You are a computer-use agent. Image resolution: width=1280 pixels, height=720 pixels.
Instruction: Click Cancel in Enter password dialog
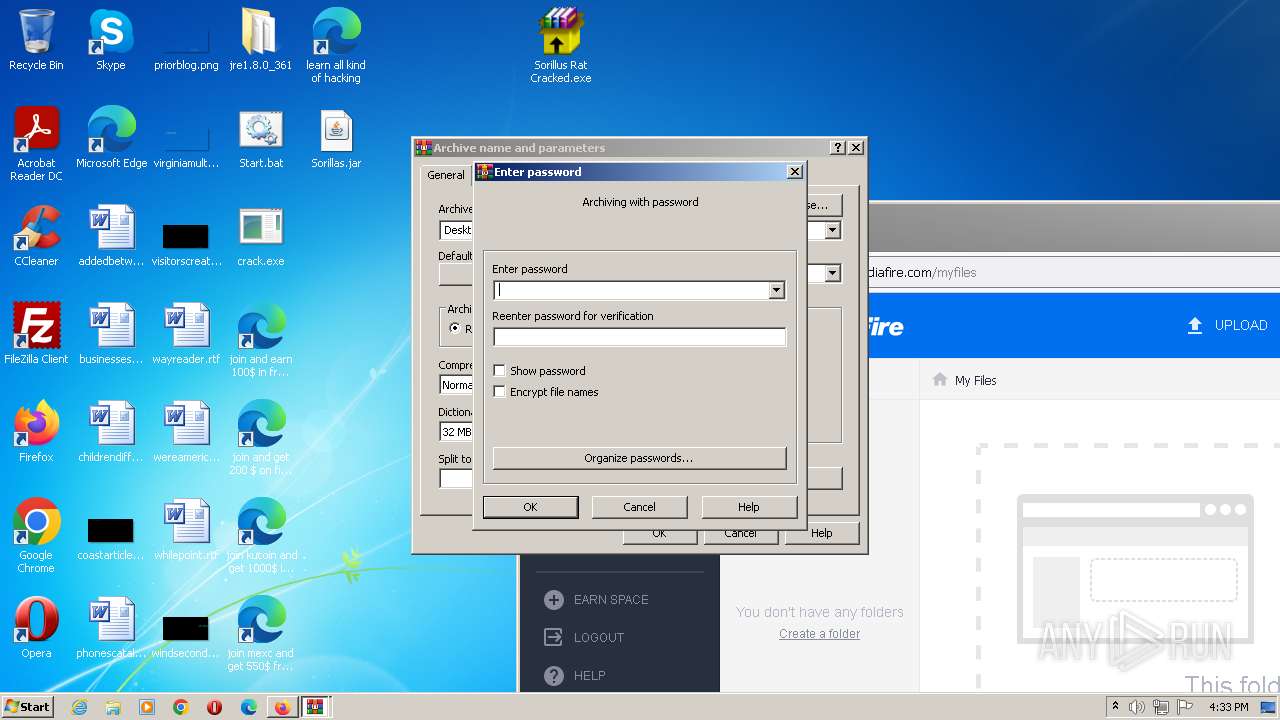pos(639,507)
